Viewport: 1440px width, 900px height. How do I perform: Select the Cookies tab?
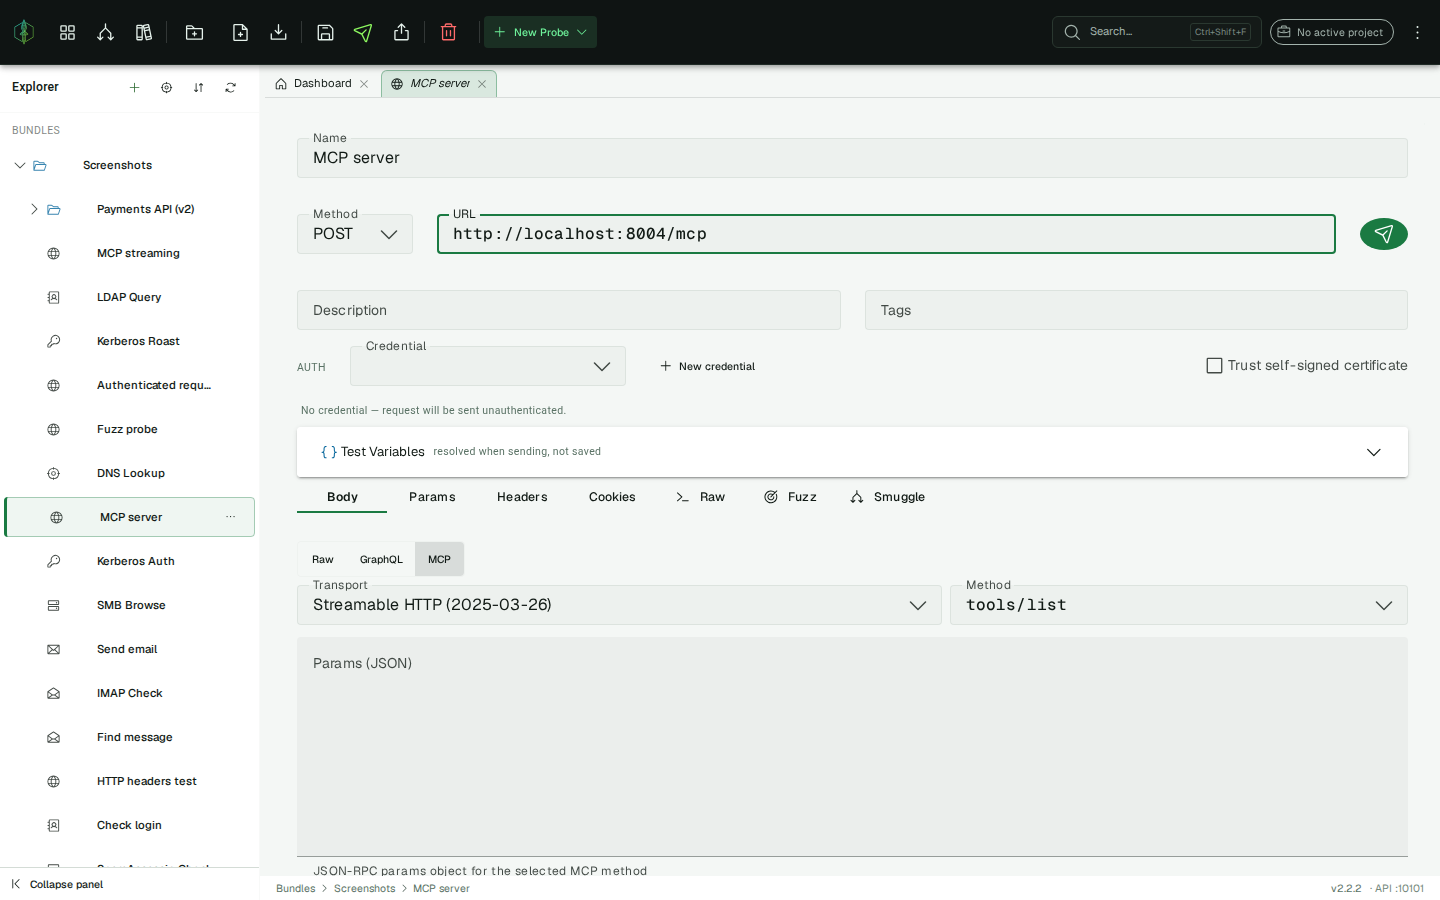tap(612, 497)
